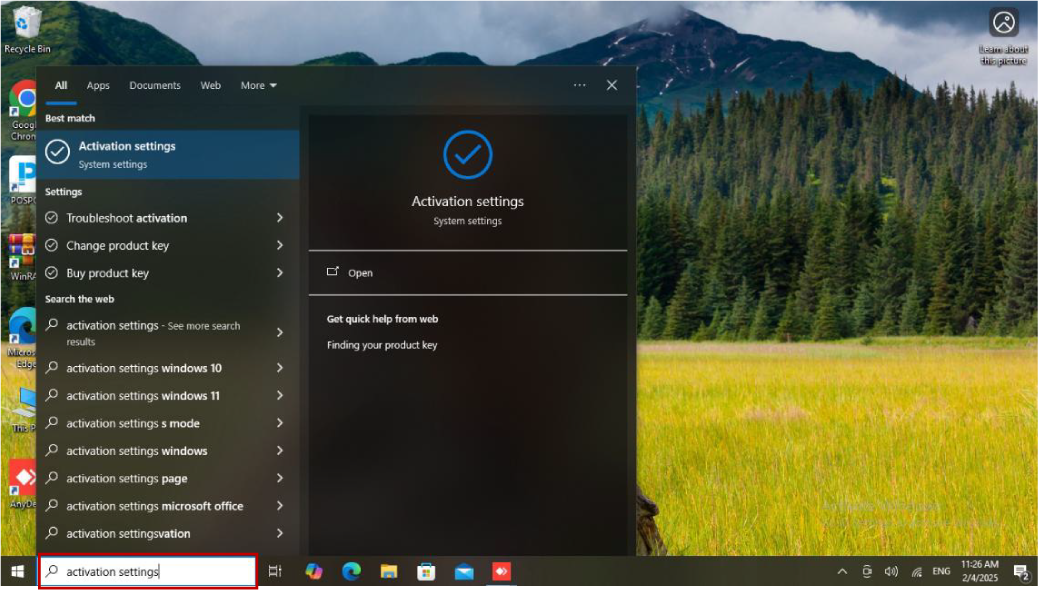This screenshot has width=1038, height=590.
Task: Open the notification center icon
Action: tap(1021, 572)
